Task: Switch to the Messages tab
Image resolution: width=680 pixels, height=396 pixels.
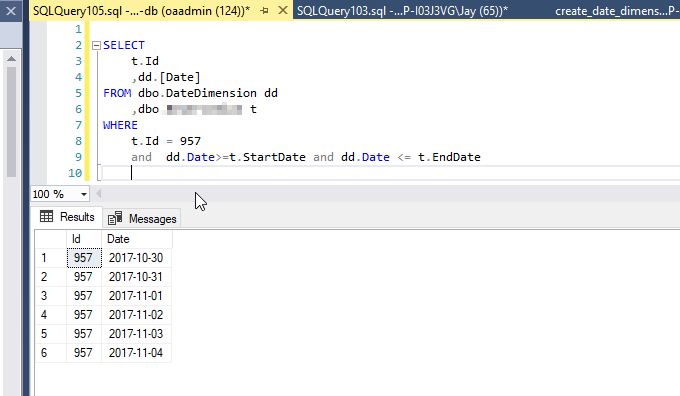Action: [142, 219]
